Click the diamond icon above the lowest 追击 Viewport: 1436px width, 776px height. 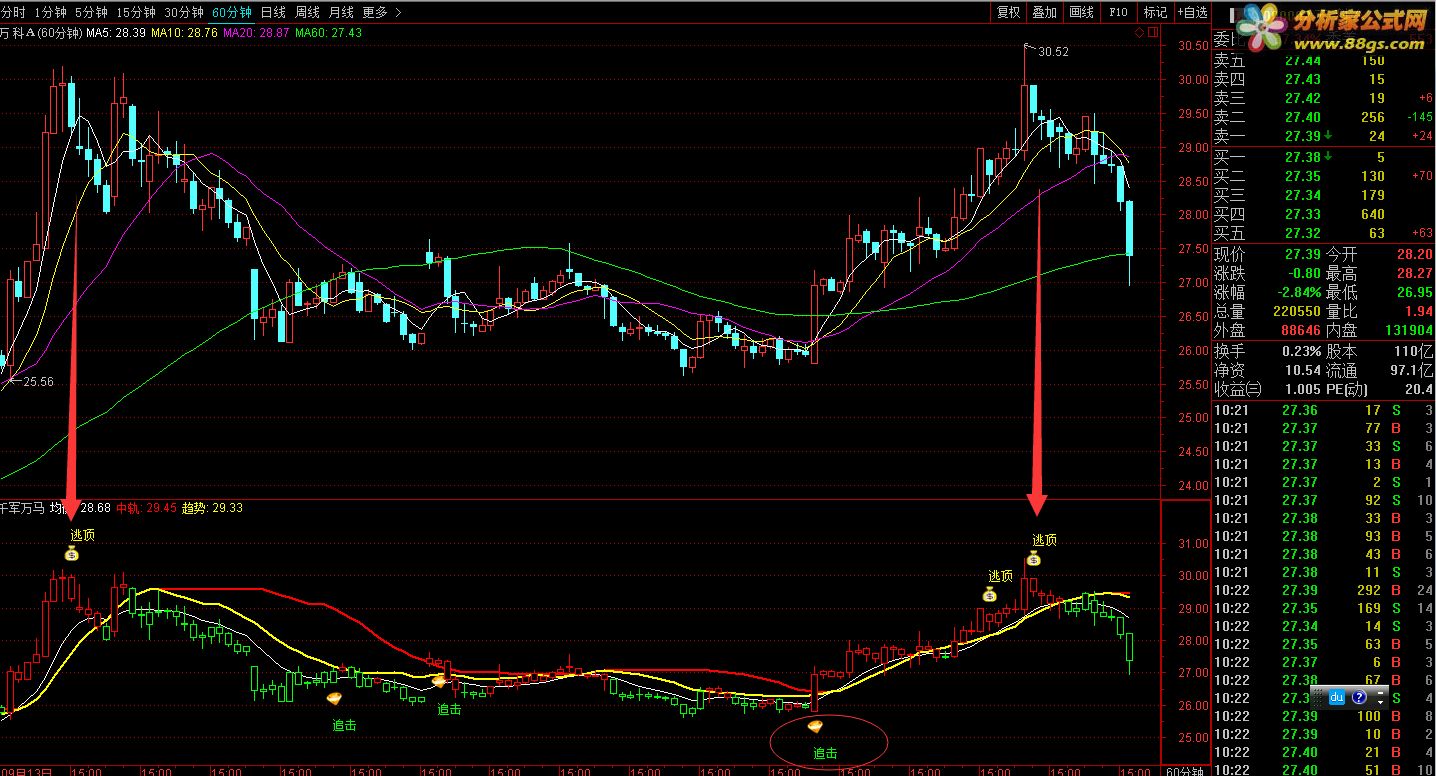coord(815,727)
